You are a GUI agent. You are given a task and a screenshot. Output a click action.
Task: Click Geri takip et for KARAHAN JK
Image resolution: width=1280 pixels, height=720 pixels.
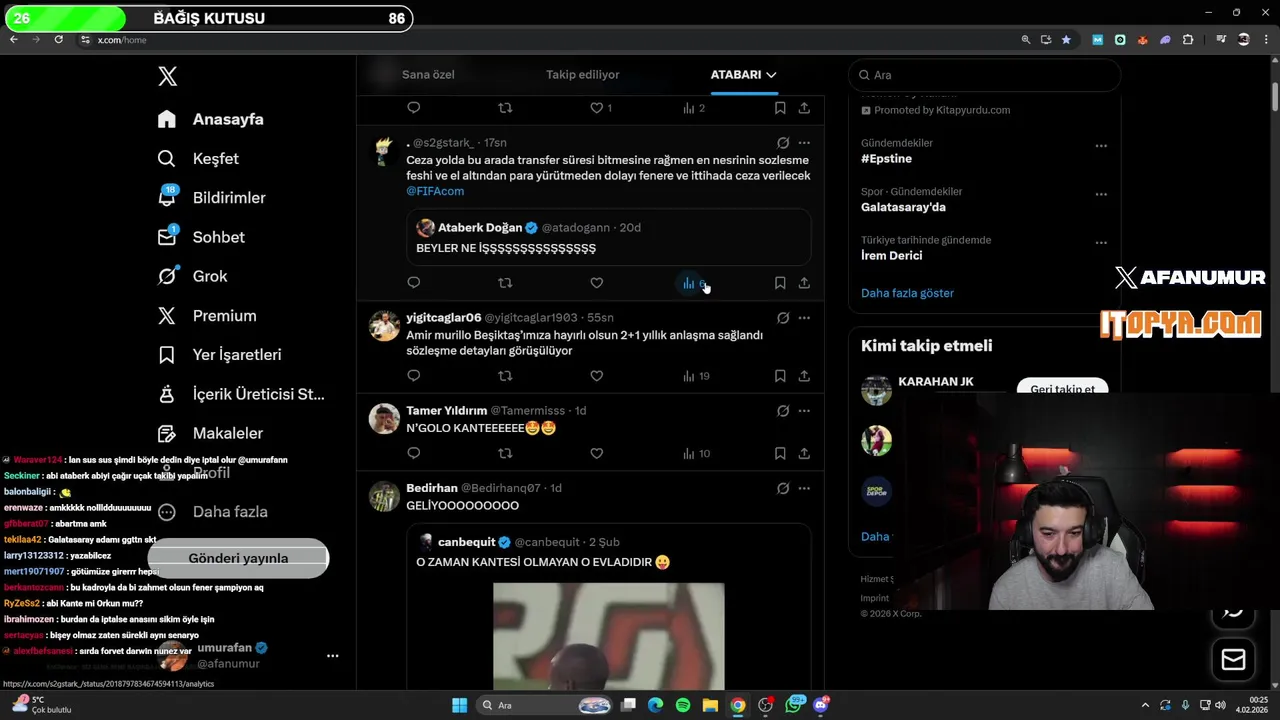pos(1062,389)
